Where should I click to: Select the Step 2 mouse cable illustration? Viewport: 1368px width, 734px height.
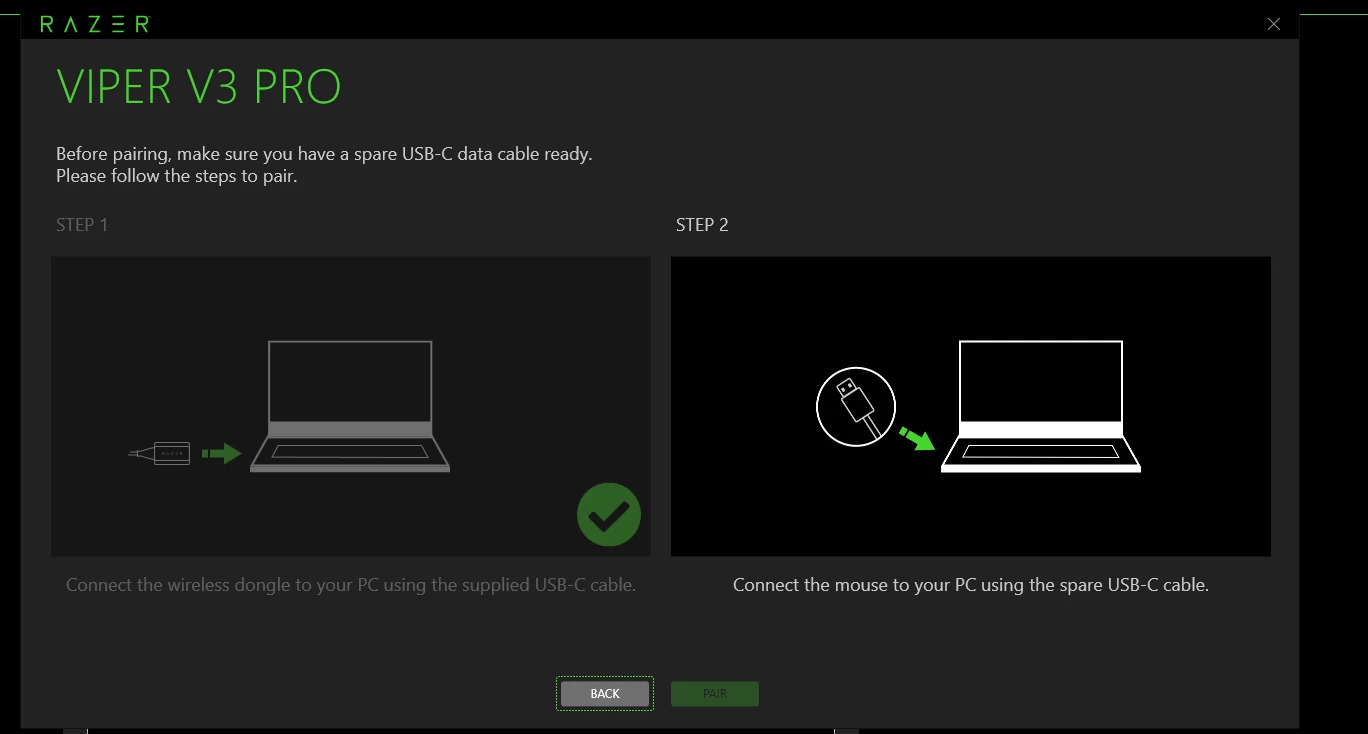pyautogui.click(x=971, y=406)
